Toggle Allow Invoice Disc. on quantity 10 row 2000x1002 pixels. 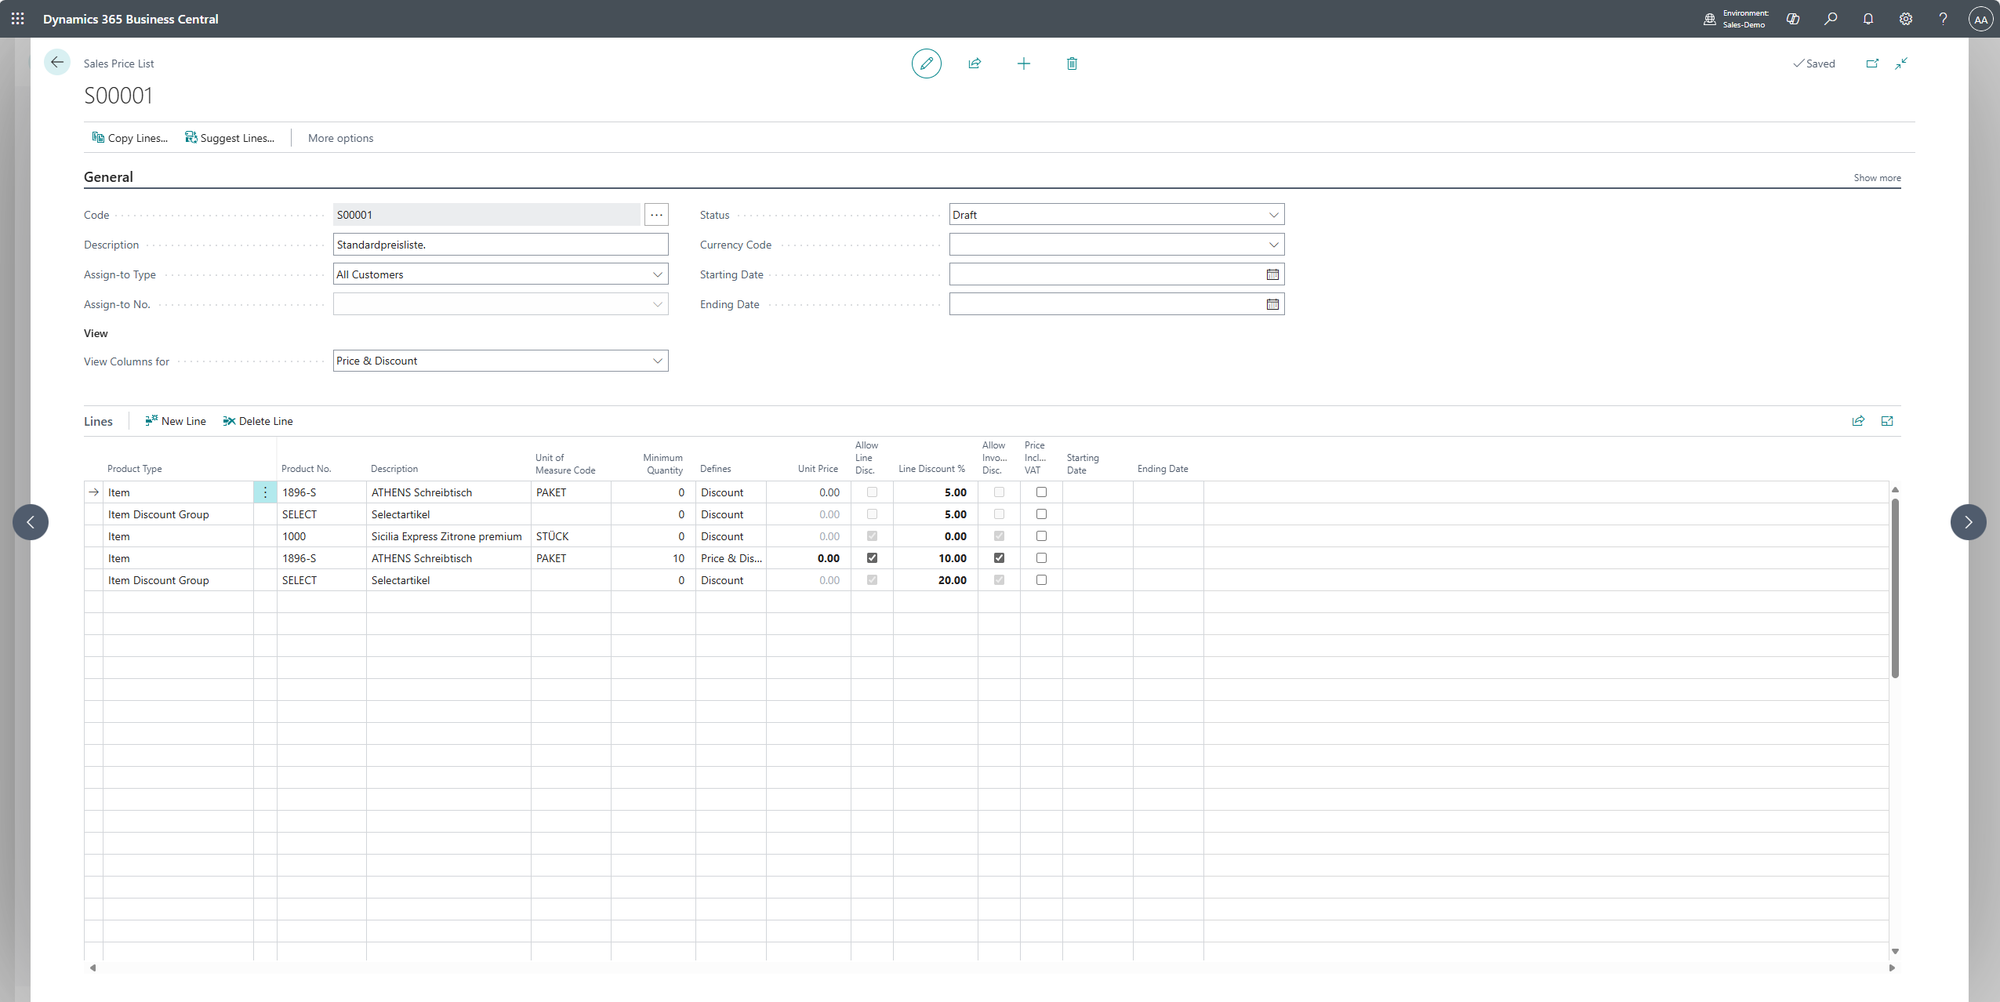point(999,558)
